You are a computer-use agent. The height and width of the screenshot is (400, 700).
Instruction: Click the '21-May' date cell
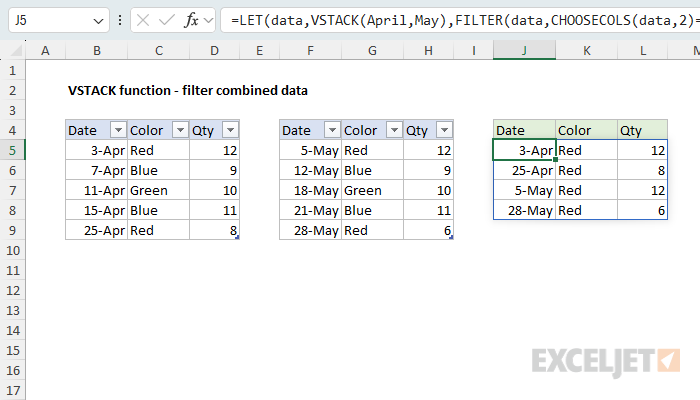coord(310,210)
